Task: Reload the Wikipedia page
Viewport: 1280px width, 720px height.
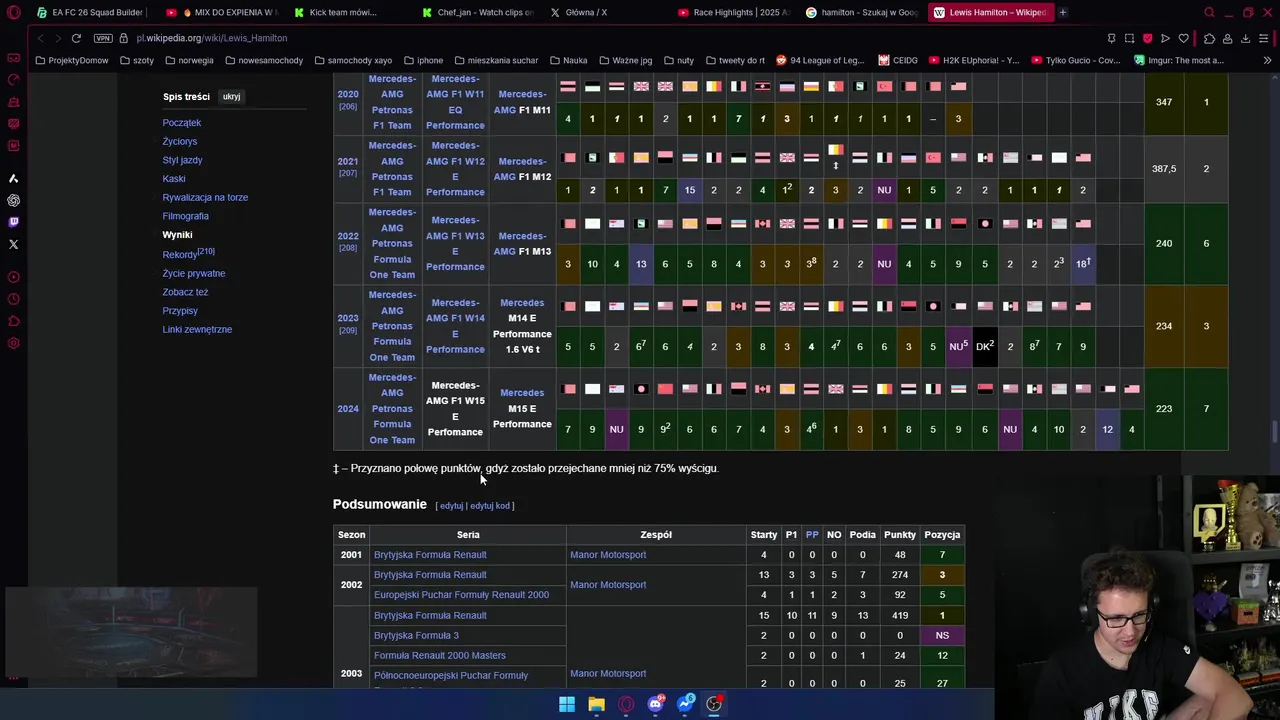Action: point(76,38)
